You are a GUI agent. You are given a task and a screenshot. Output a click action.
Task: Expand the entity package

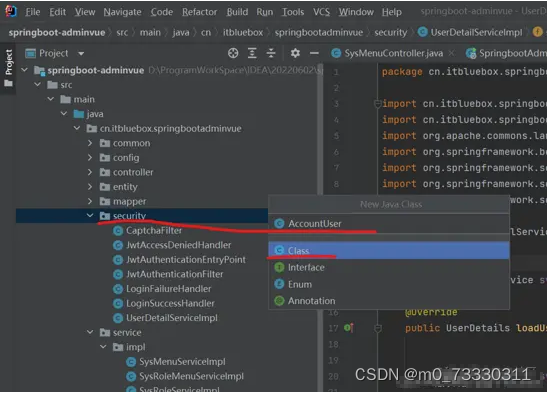coord(90,187)
